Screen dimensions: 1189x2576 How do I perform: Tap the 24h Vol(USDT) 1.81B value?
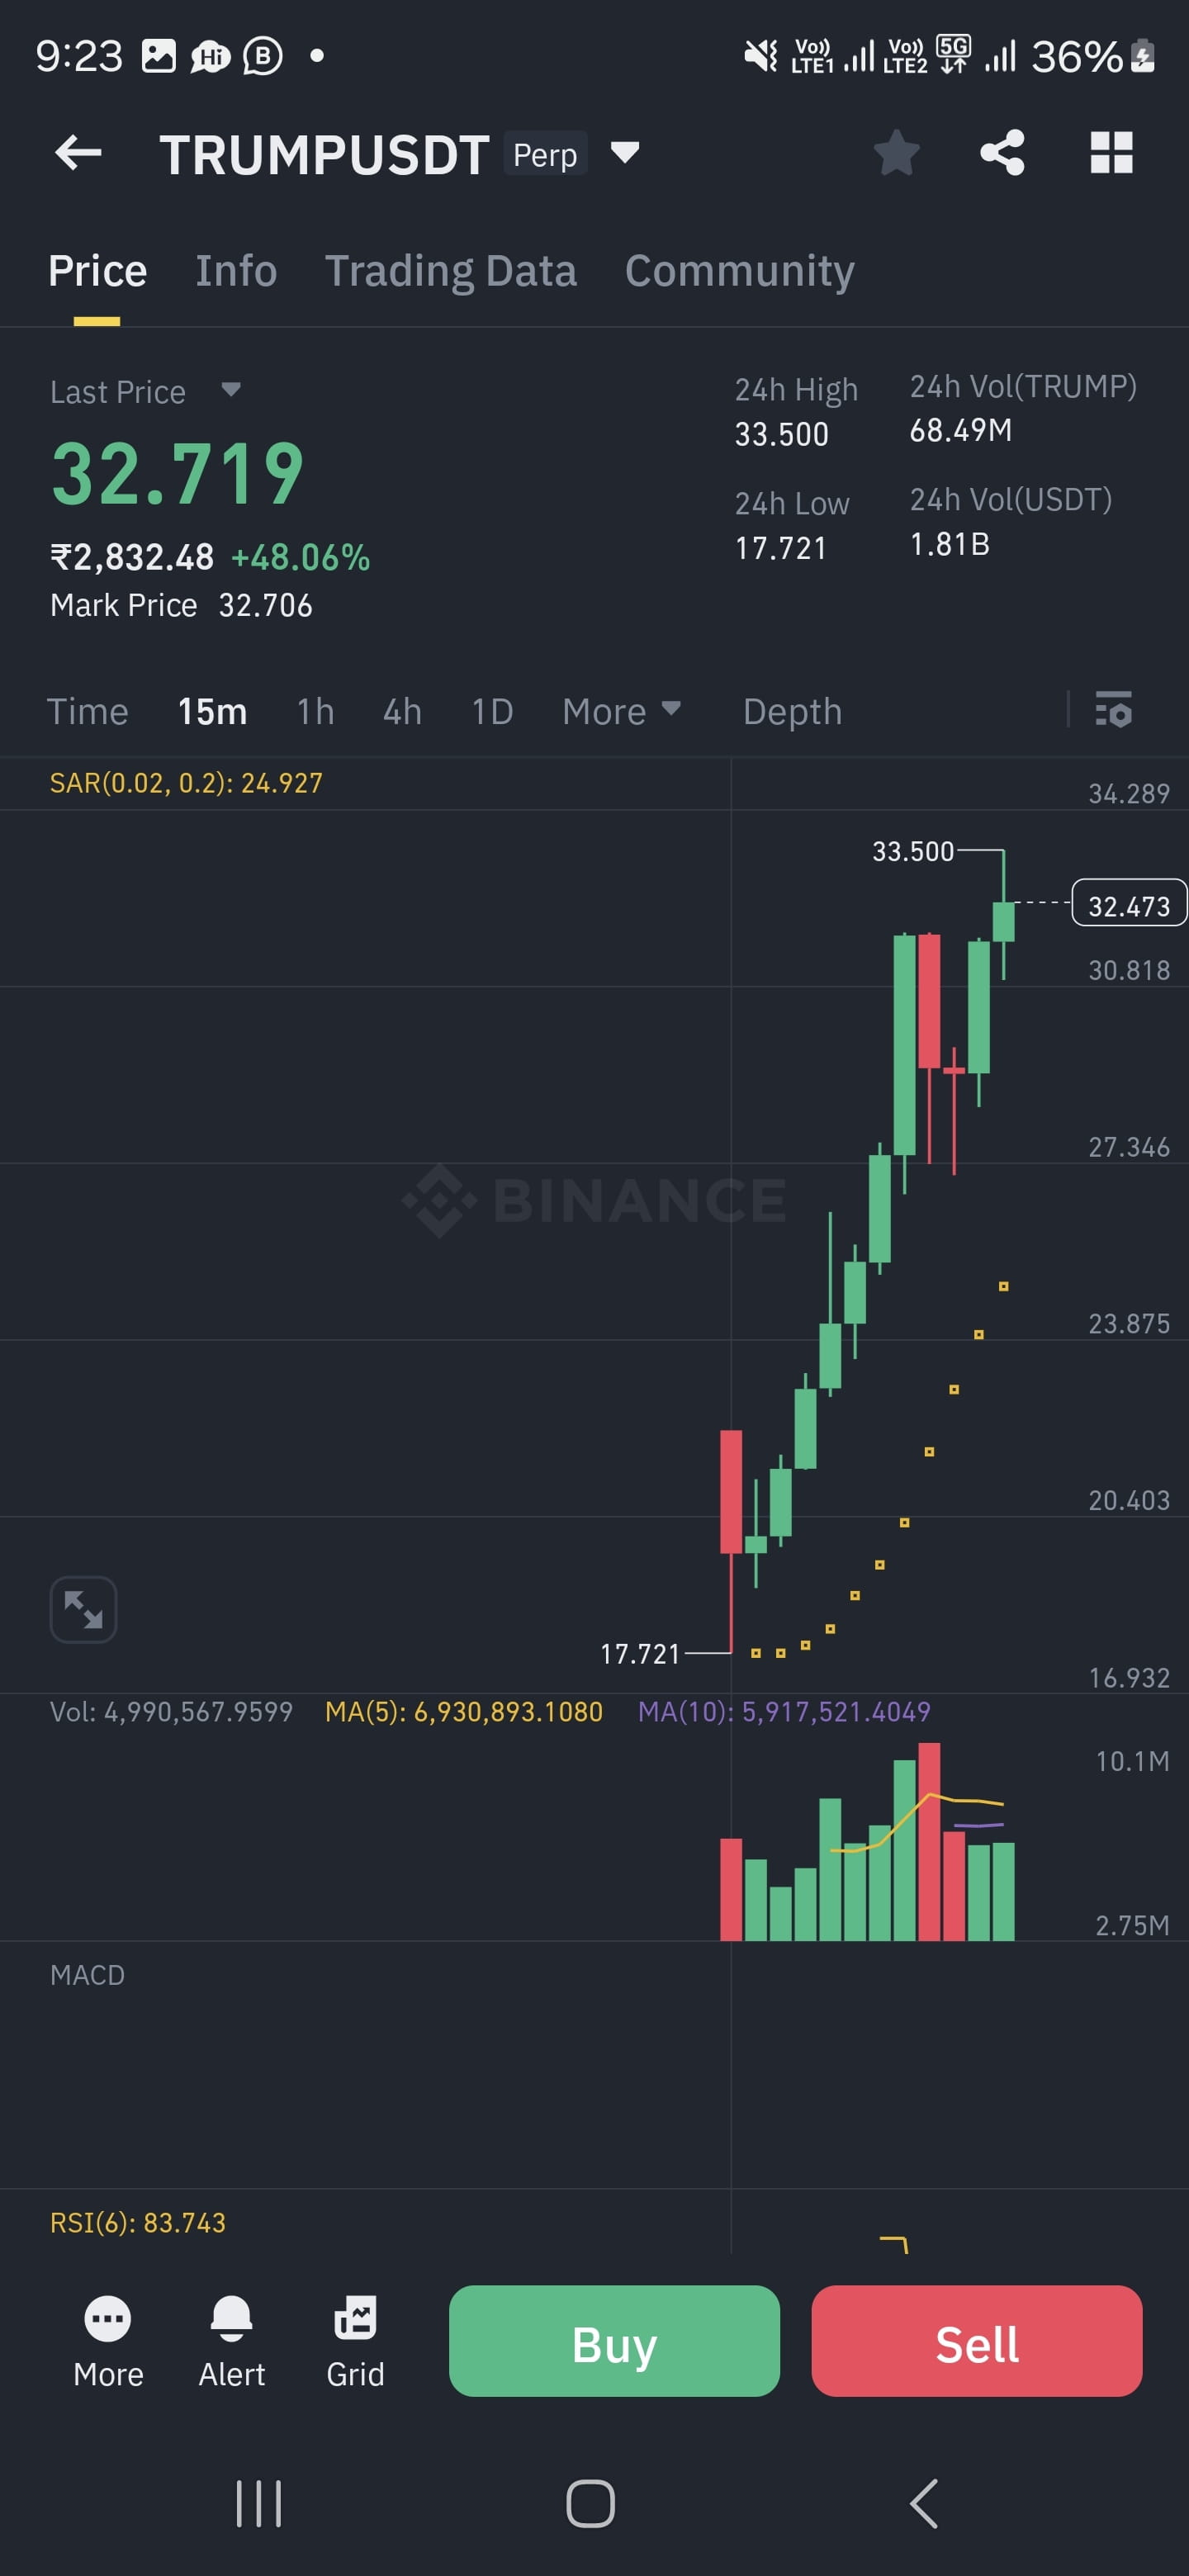(950, 544)
